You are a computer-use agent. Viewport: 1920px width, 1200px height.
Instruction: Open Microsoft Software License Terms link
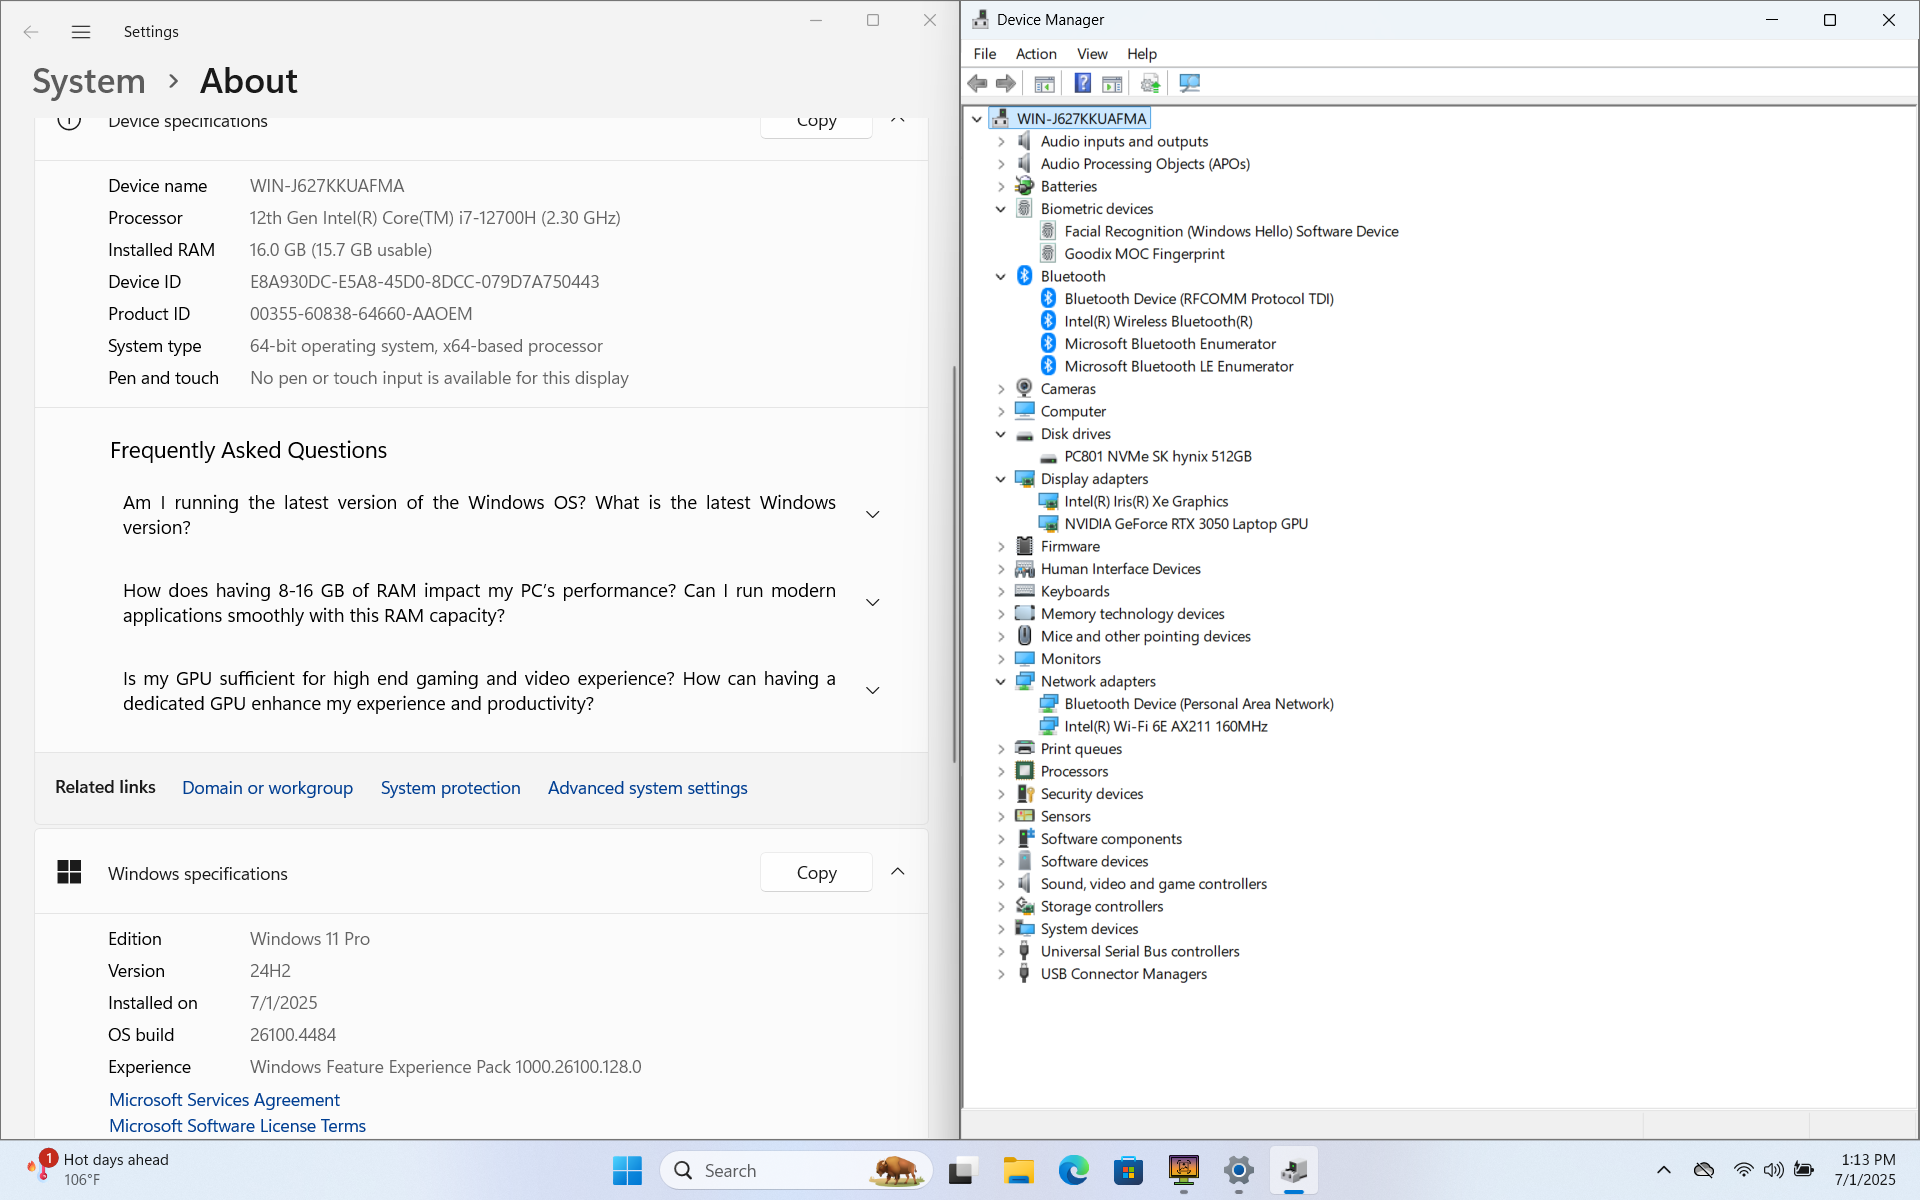pyautogui.click(x=237, y=1126)
